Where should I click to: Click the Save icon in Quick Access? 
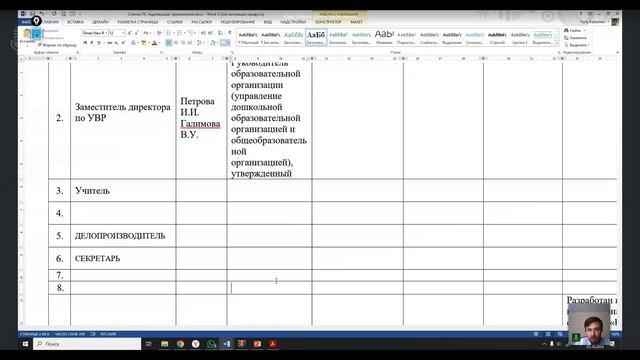[x=33, y=14]
